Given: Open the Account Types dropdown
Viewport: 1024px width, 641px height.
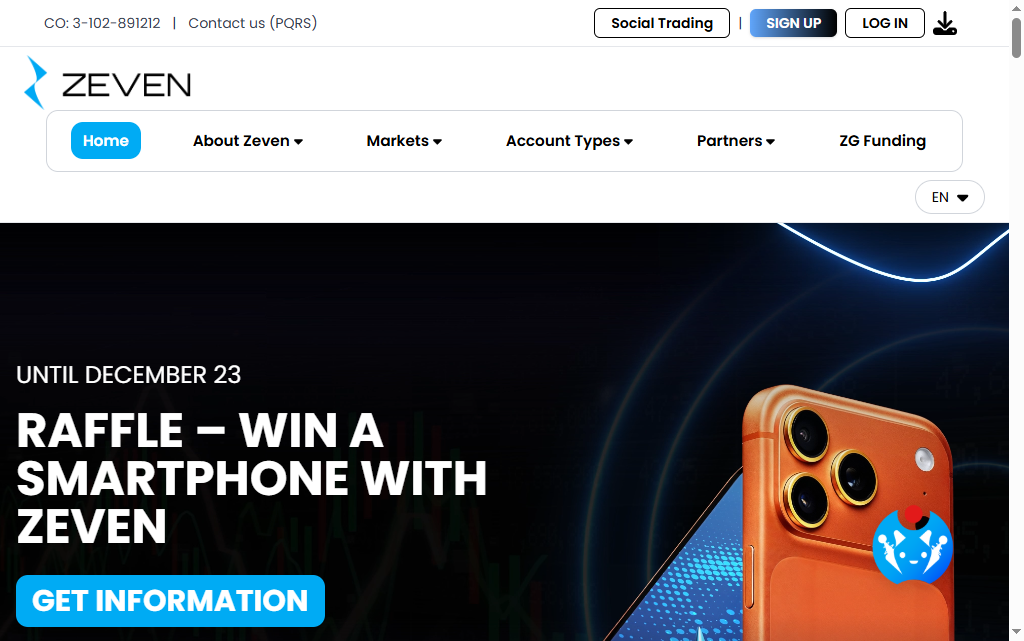Looking at the screenshot, I should 569,141.
